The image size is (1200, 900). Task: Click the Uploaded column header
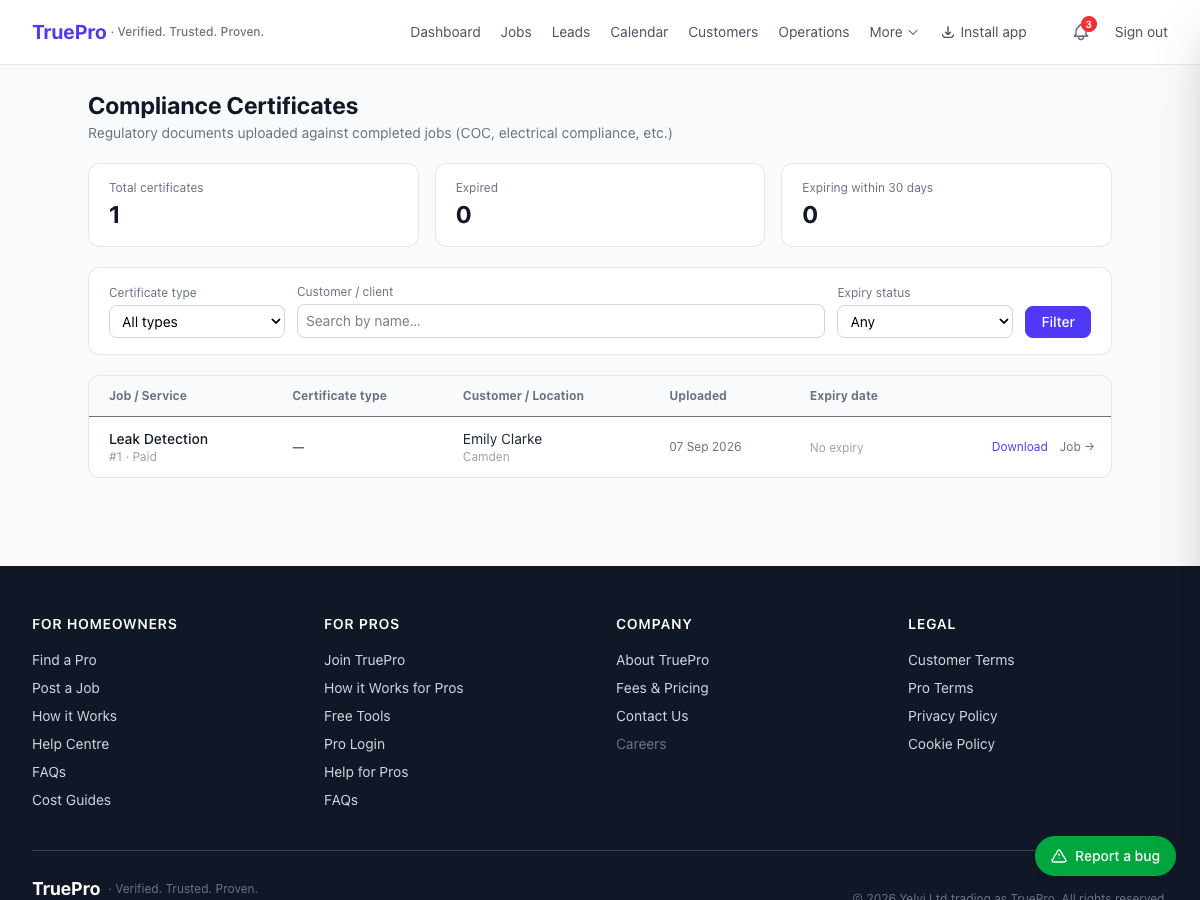pos(698,396)
